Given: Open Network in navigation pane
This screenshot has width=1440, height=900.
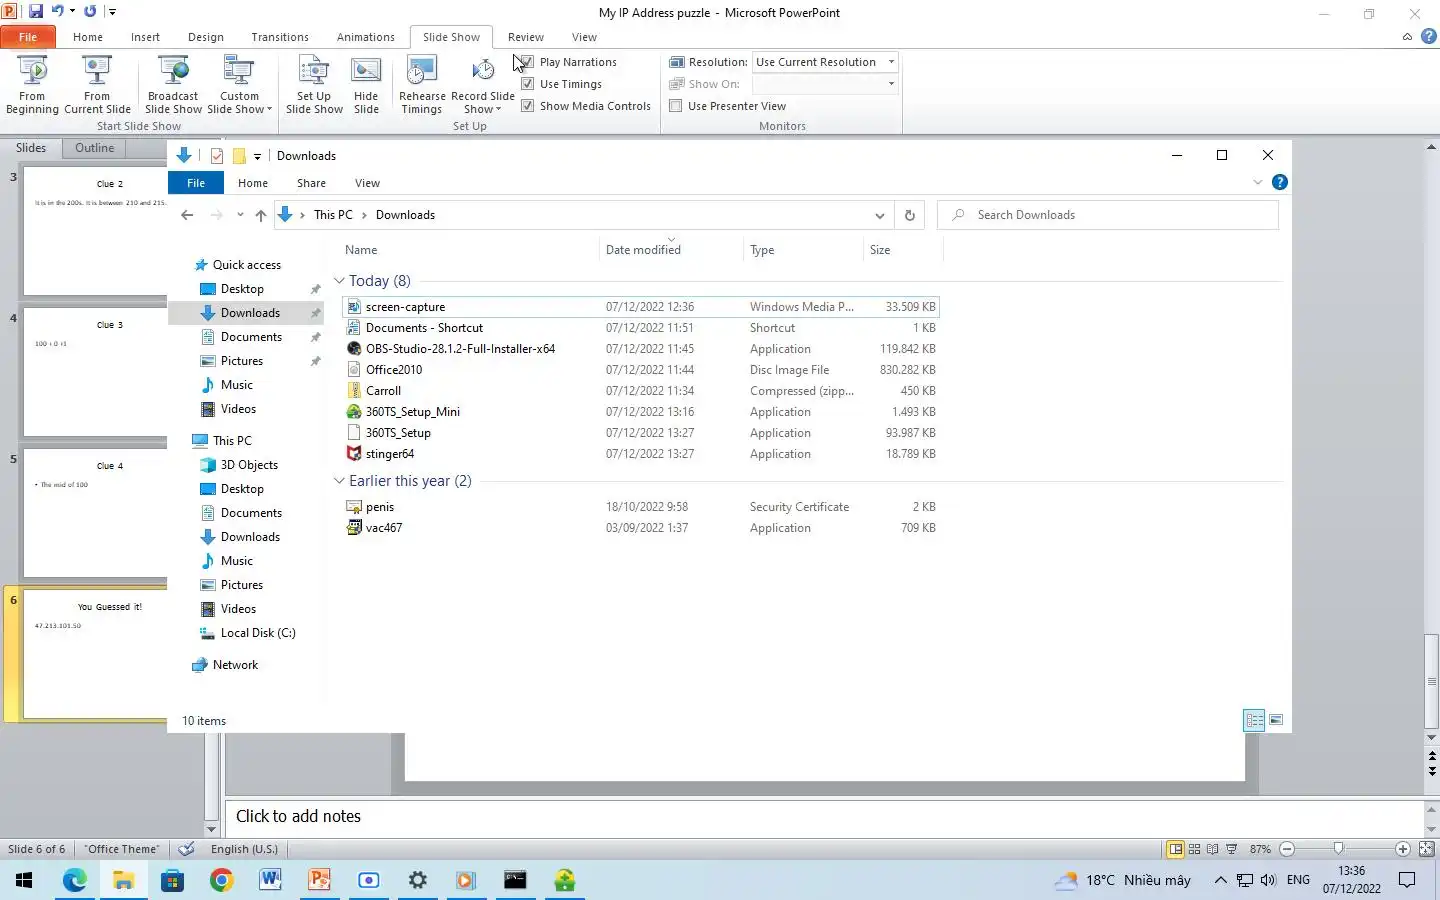Looking at the screenshot, I should pos(235,665).
